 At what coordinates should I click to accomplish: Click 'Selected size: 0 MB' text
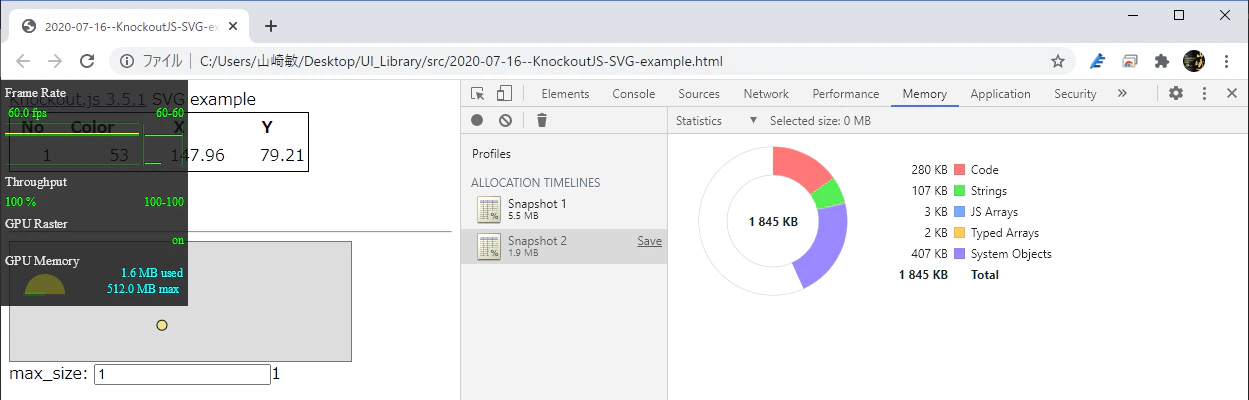click(x=820, y=121)
